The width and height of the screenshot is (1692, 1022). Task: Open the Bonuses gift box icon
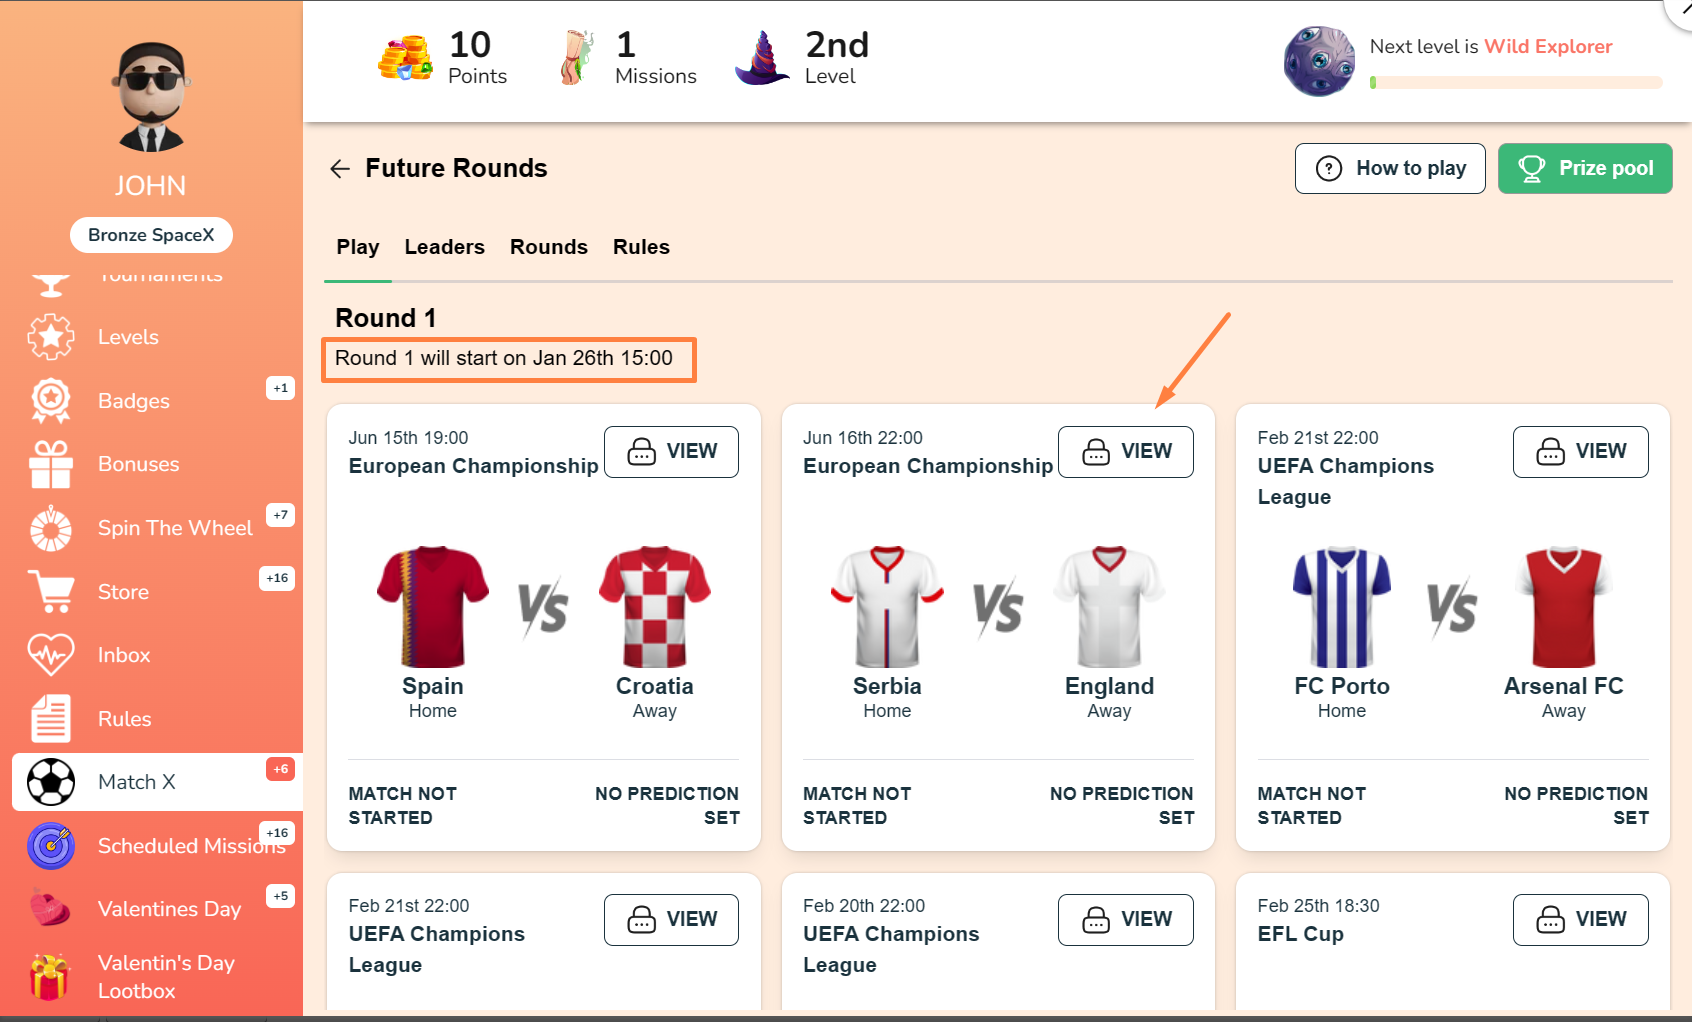51,464
